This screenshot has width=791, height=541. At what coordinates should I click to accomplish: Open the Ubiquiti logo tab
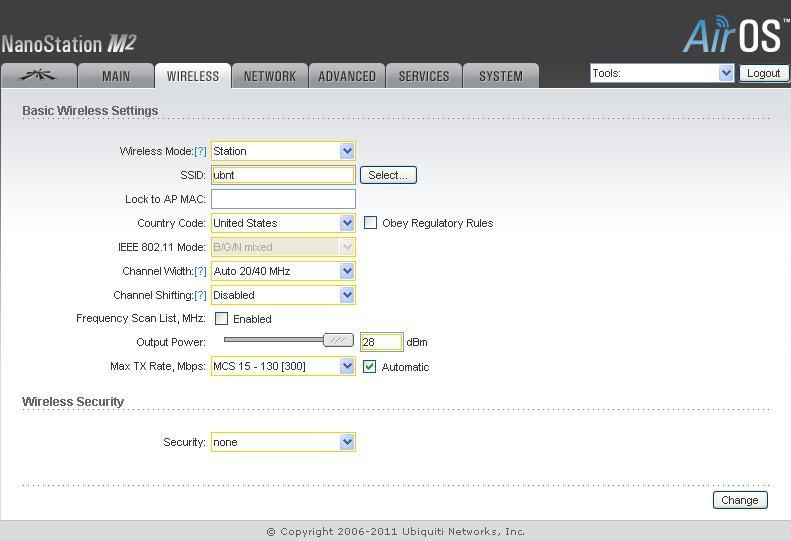coord(38,76)
